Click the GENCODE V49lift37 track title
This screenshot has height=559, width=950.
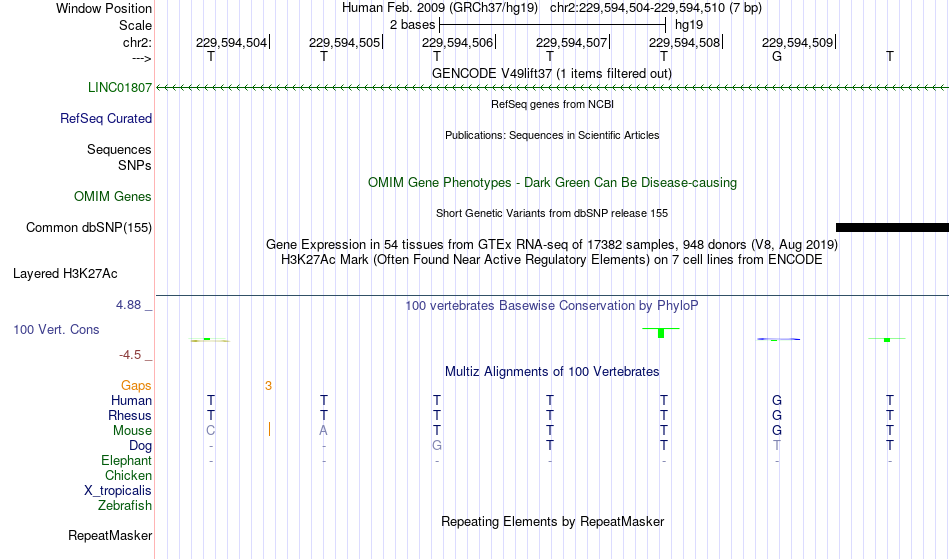[x=551, y=73]
